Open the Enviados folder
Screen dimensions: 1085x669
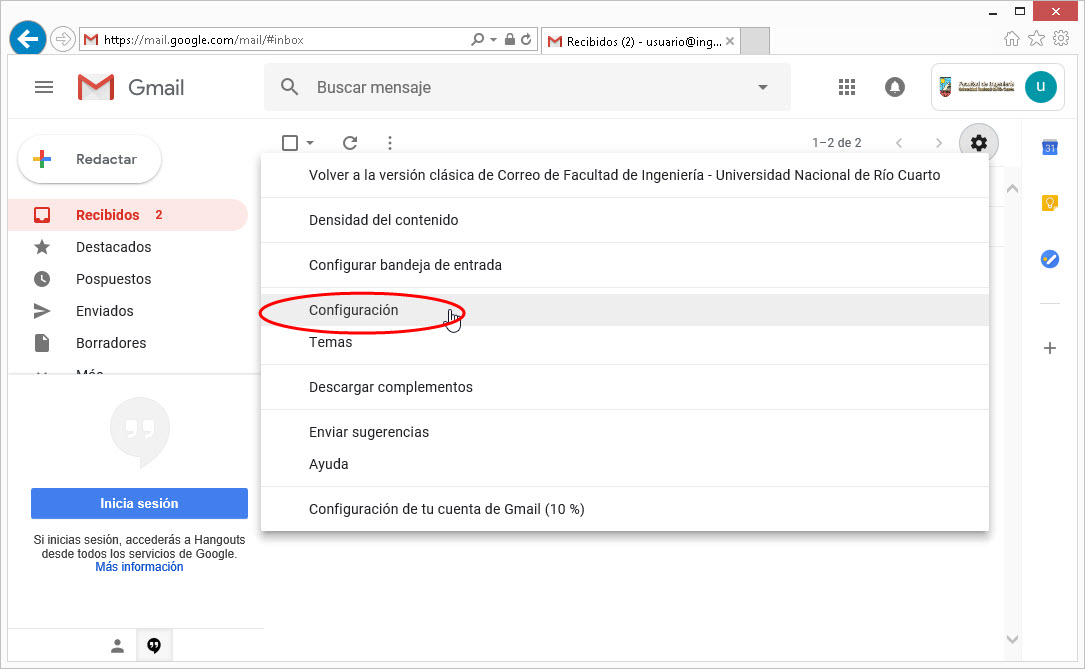[128, 311]
